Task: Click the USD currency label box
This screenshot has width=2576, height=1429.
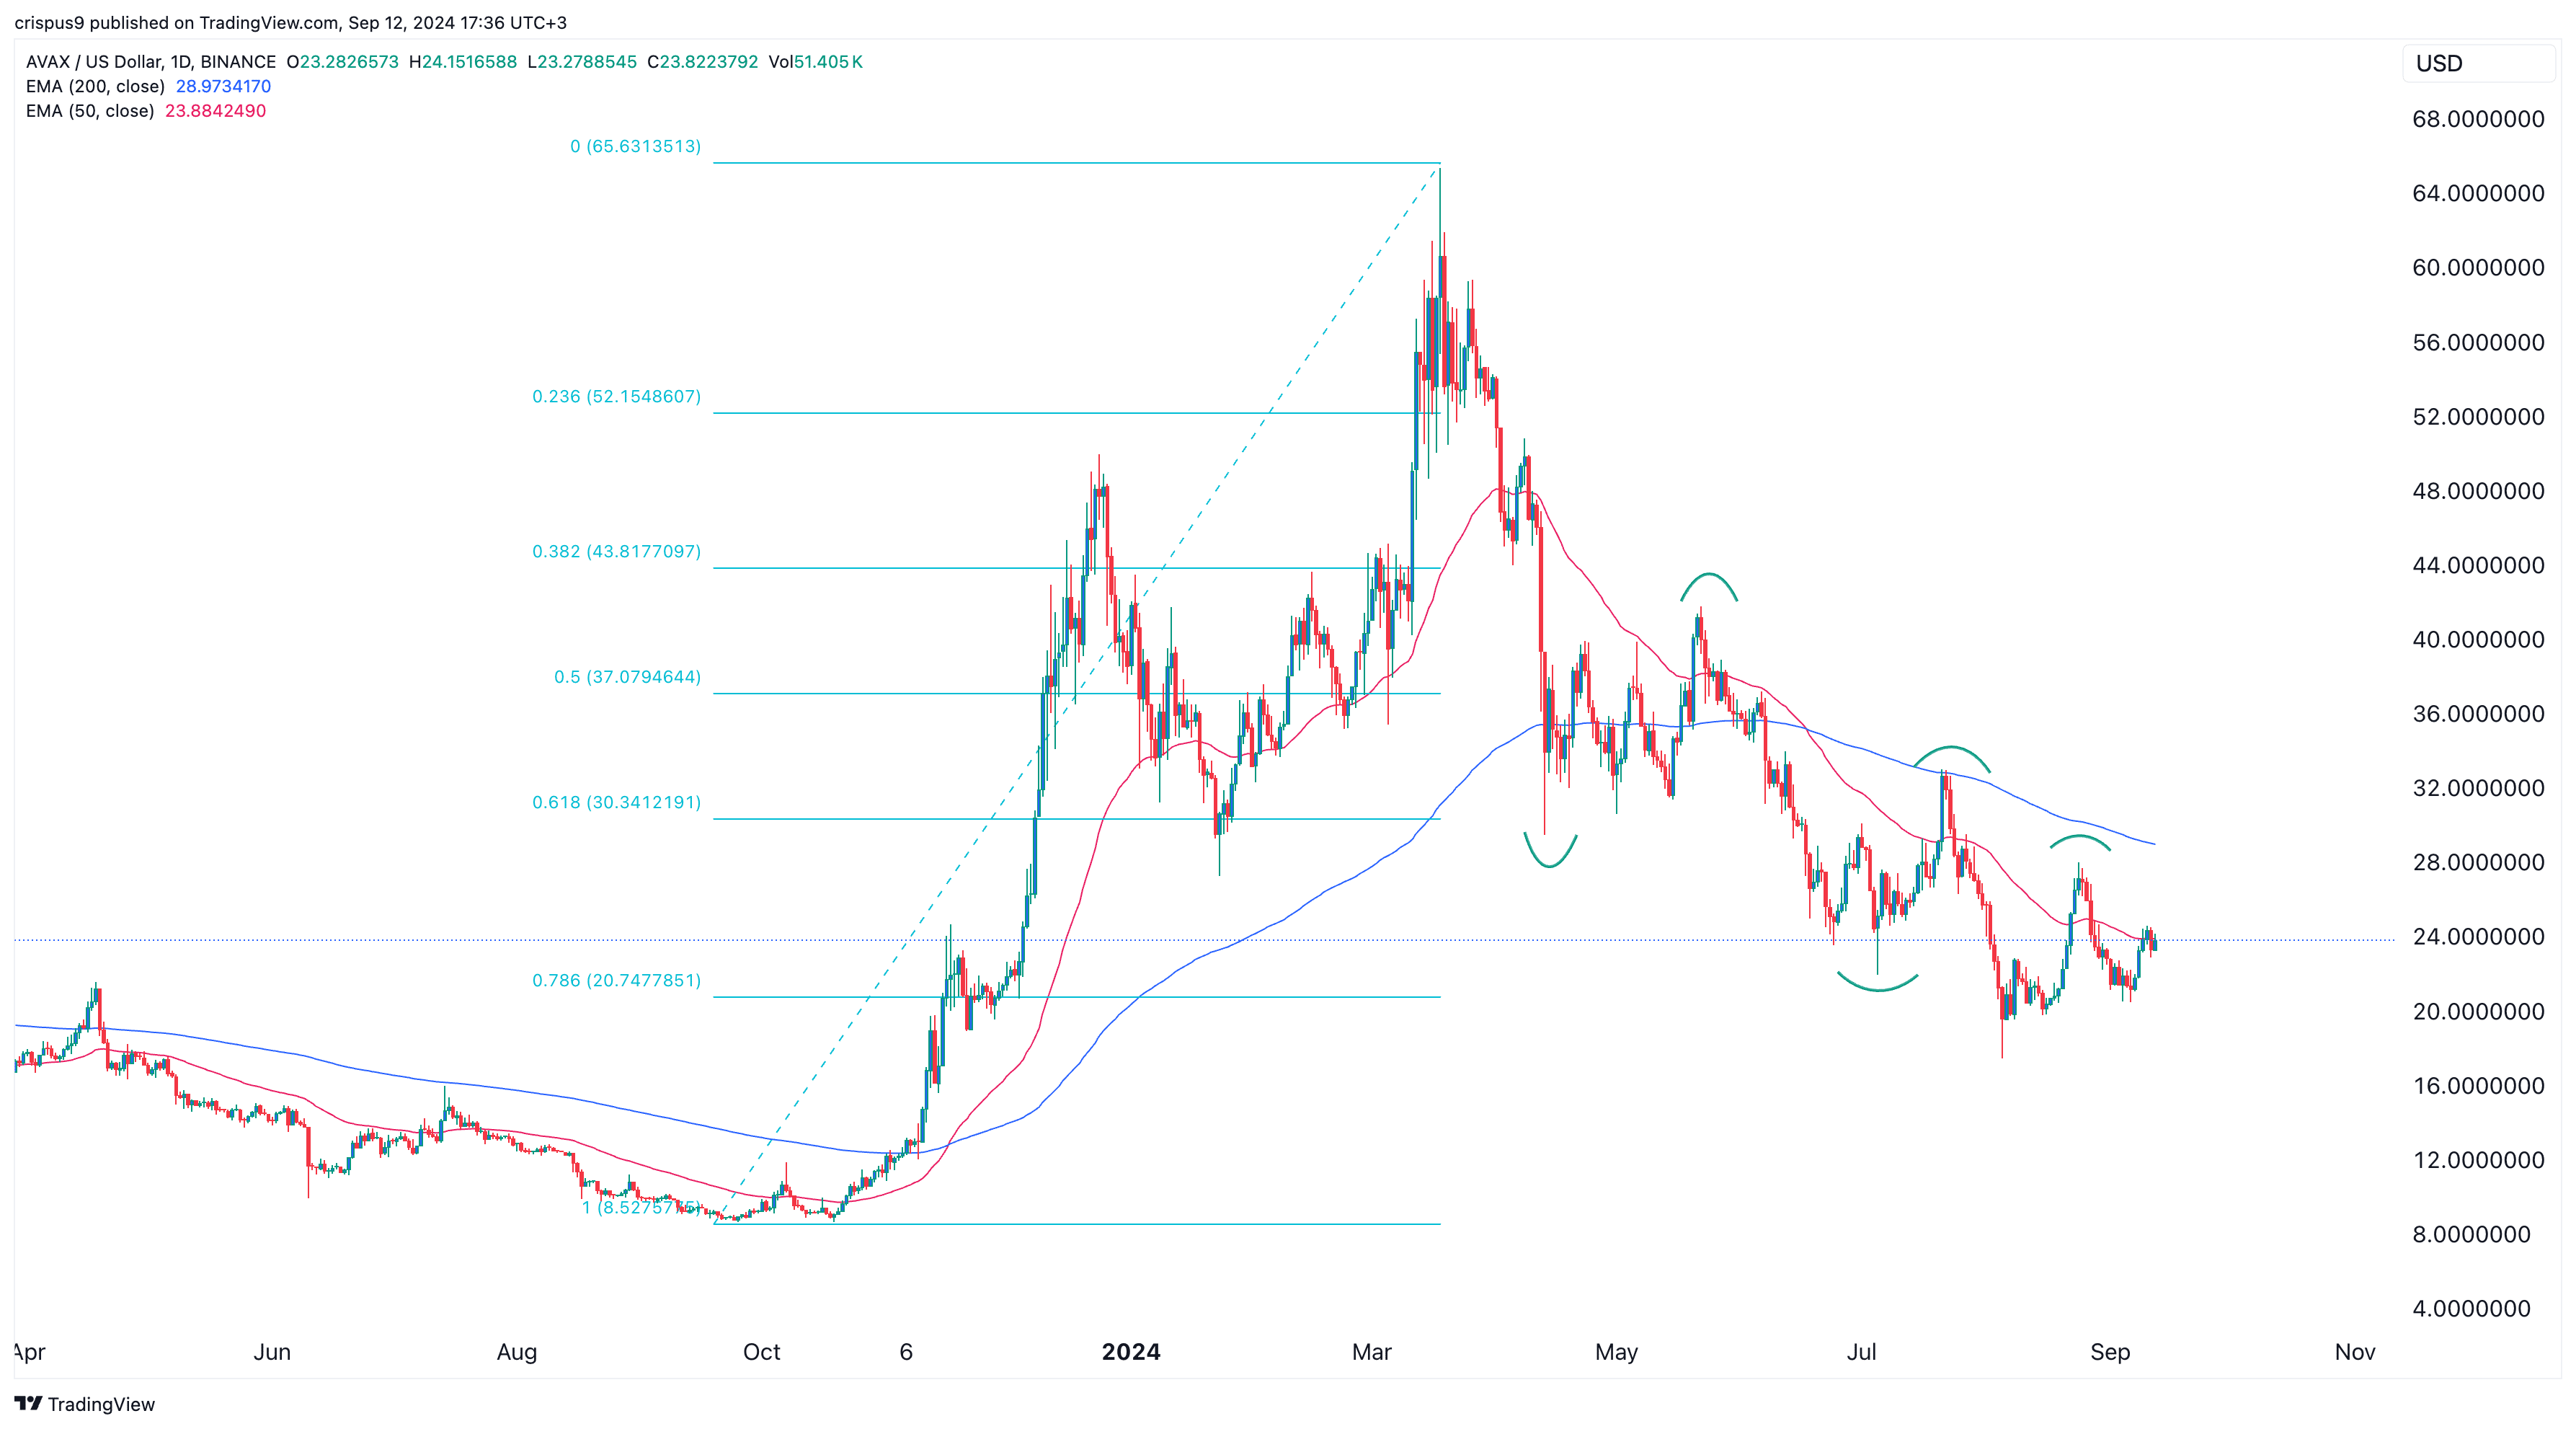Action: coord(2478,63)
